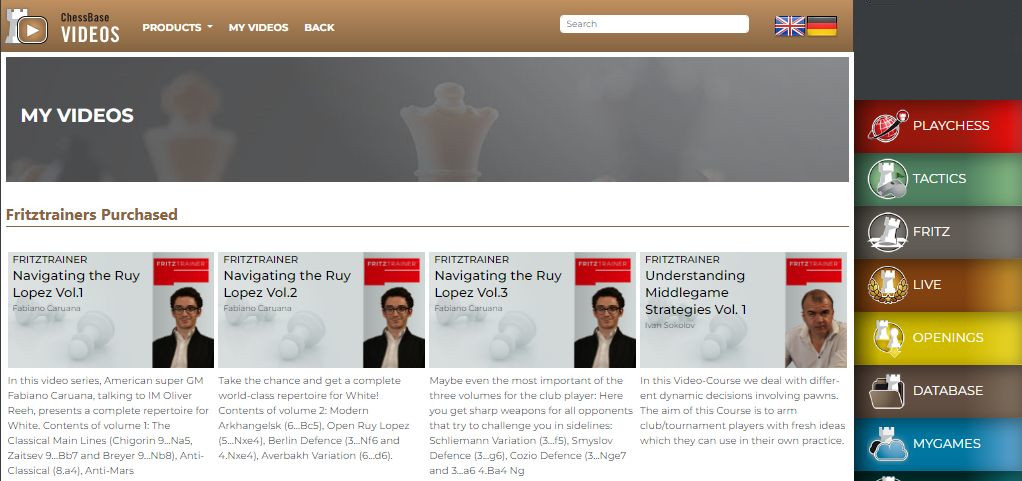
Task: Go to My Videos in navbar
Action: (x=258, y=27)
